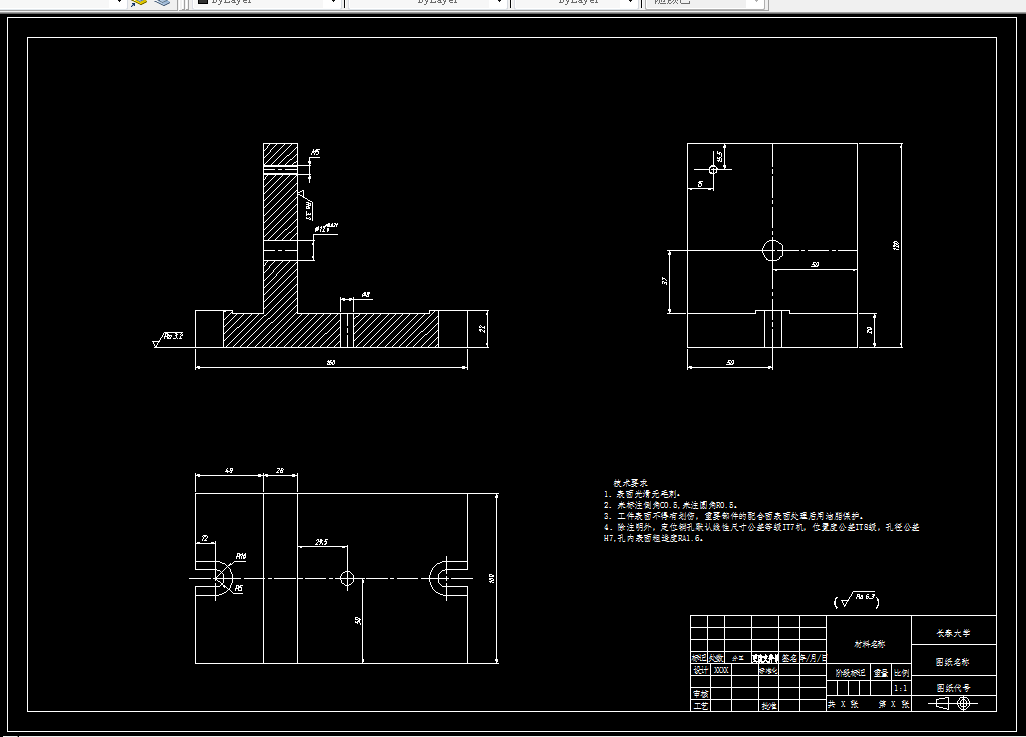Select the 批准 label in title block
The image size is (1026, 737).
[769, 706]
